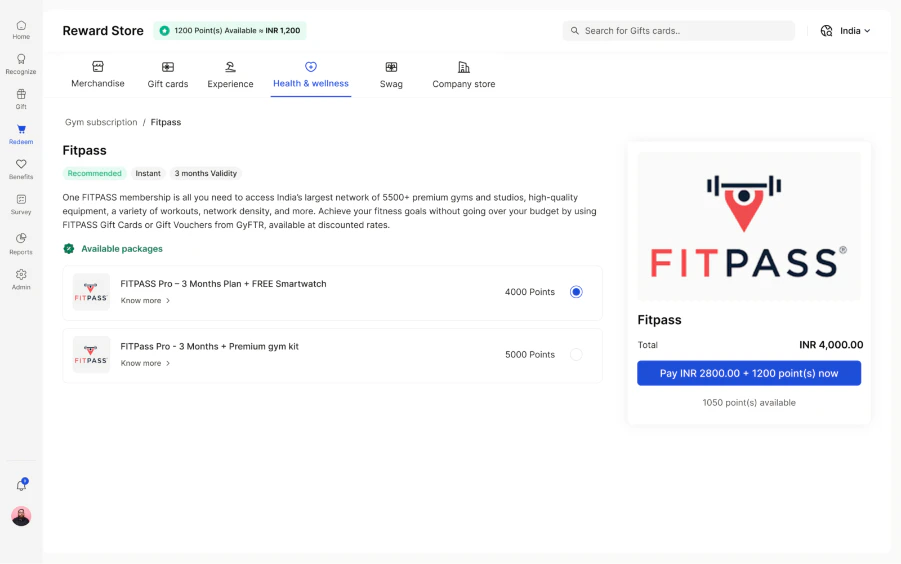Image resolution: width=901 pixels, height=564 pixels.
Task: Select the 4000 Points package radio button
Action: pyautogui.click(x=576, y=292)
